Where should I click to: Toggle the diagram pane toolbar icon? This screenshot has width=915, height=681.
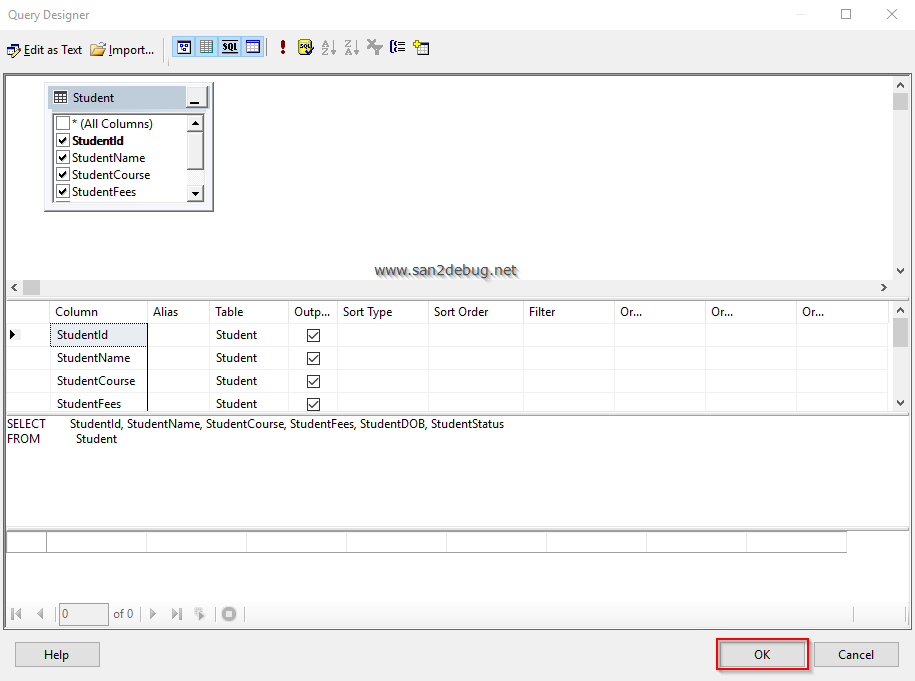click(184, 47)
